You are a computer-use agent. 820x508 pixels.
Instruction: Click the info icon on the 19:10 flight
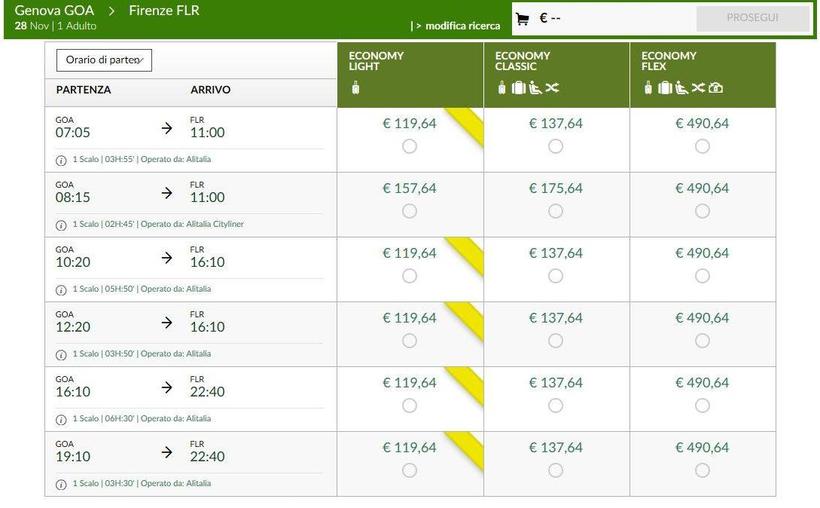pyautogui.click(x=61, y=484)
